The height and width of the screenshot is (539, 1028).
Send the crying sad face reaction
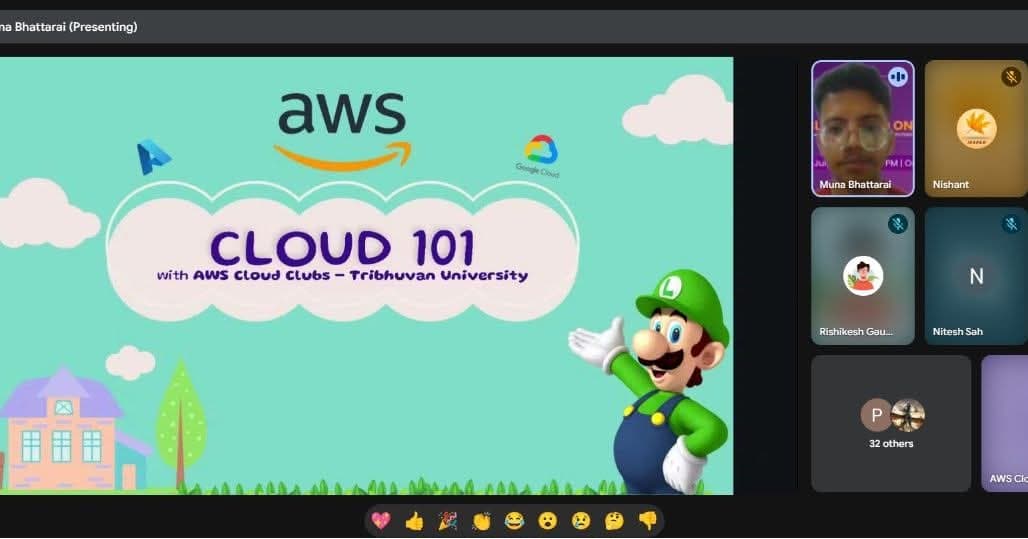point(581,520)
